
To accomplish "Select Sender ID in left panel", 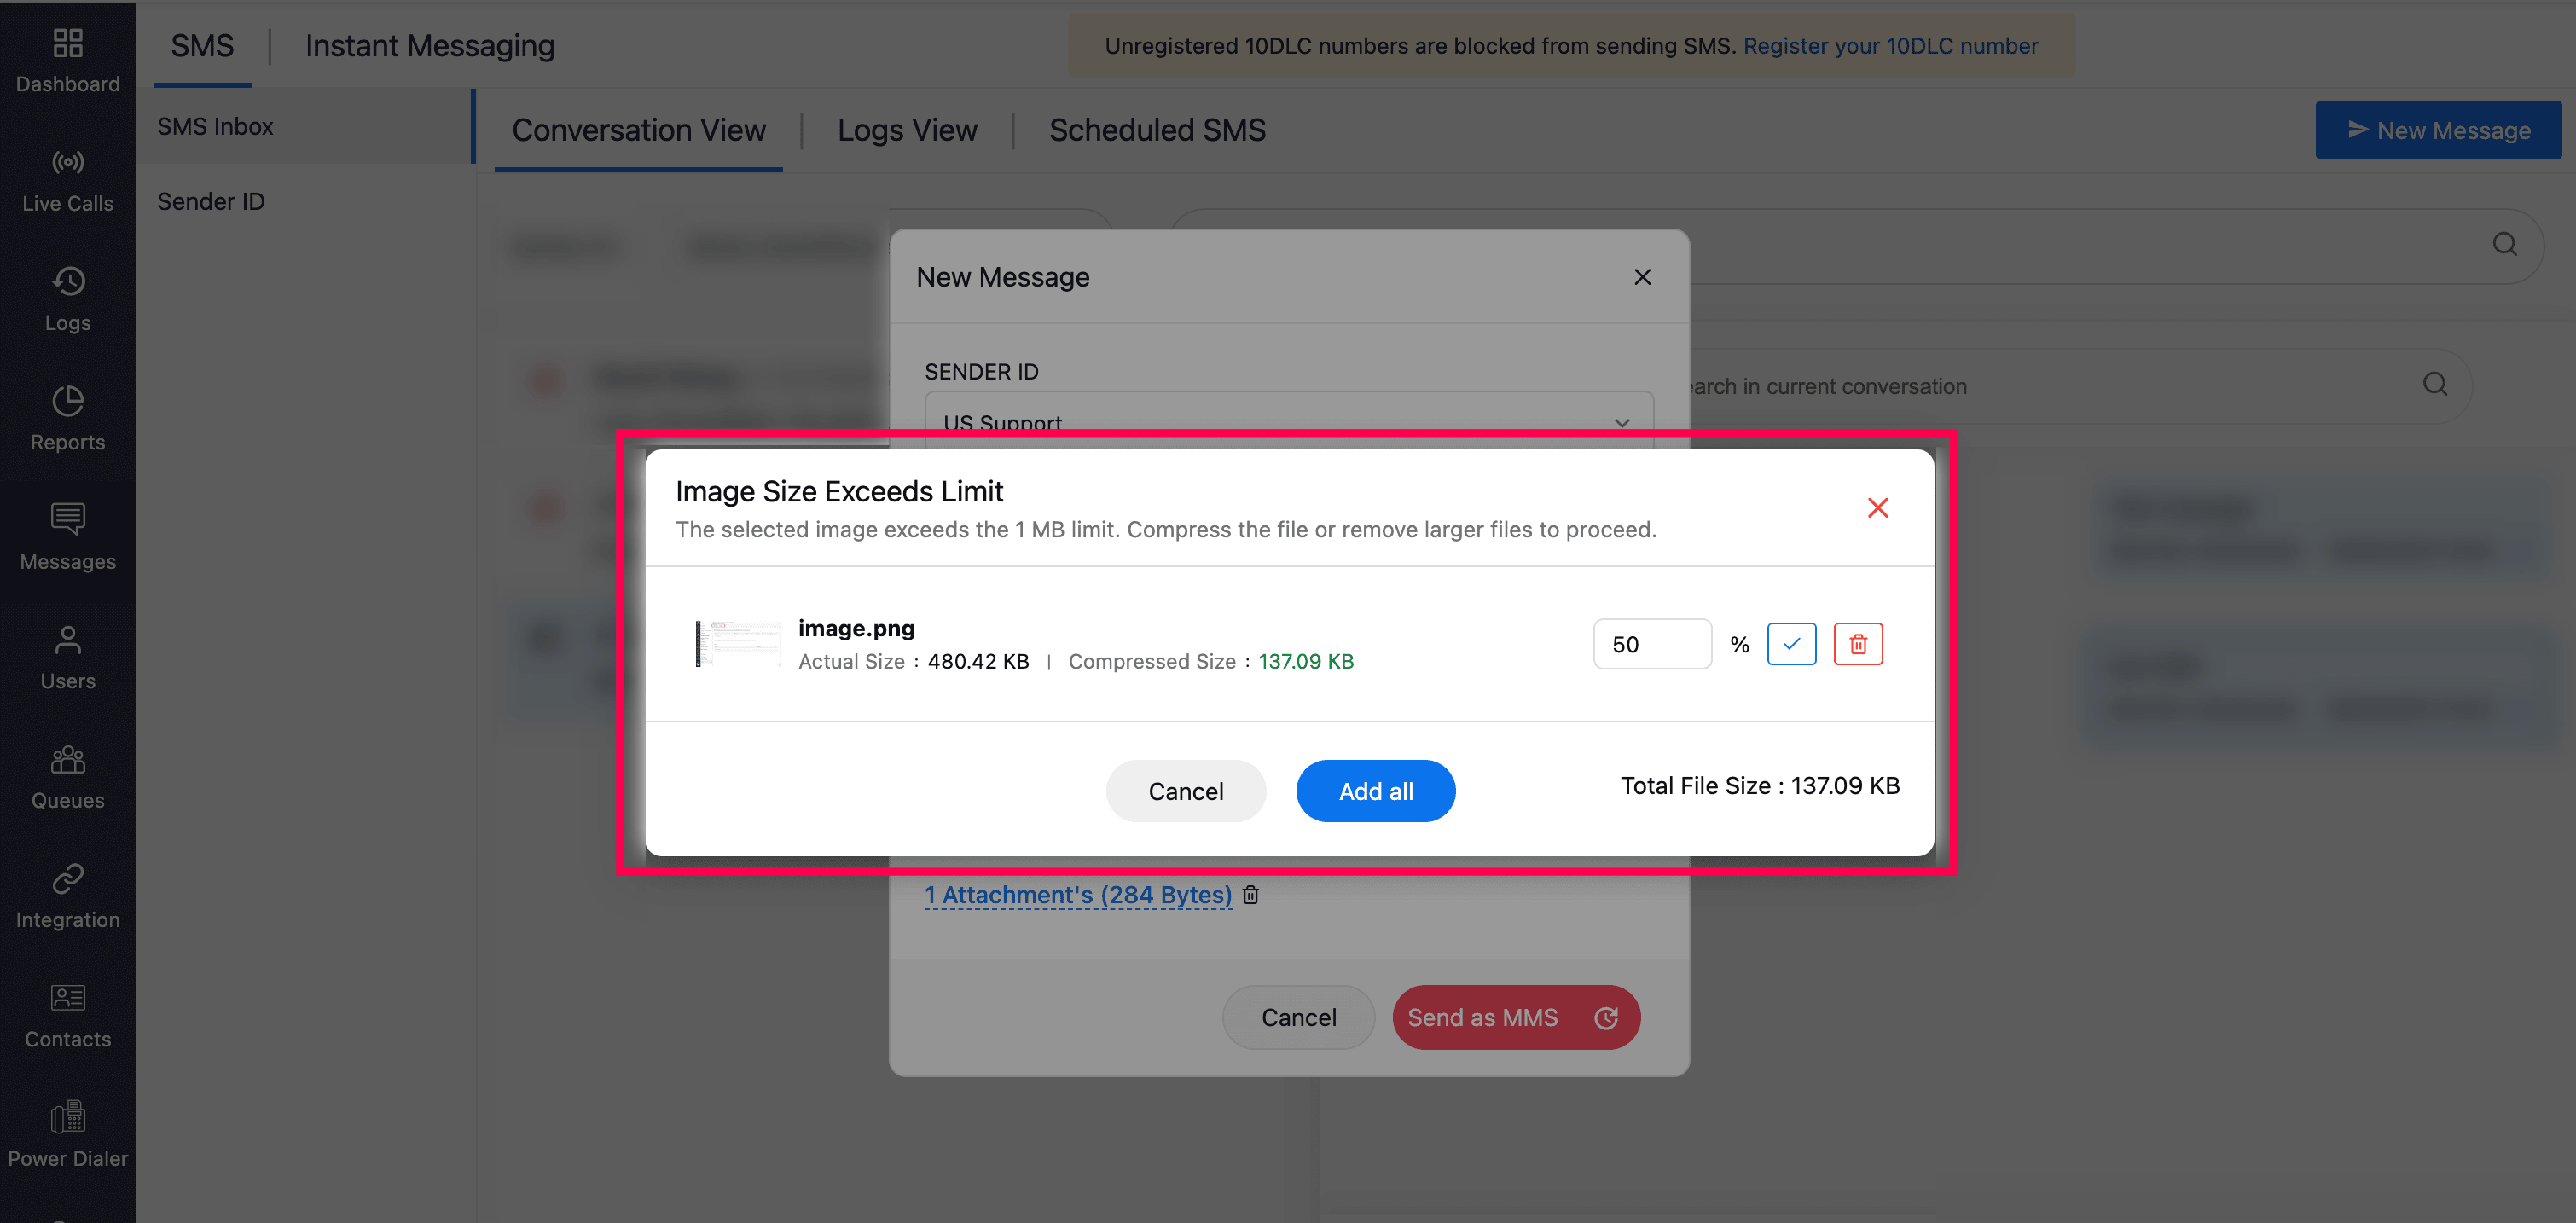I will (211, 201).
